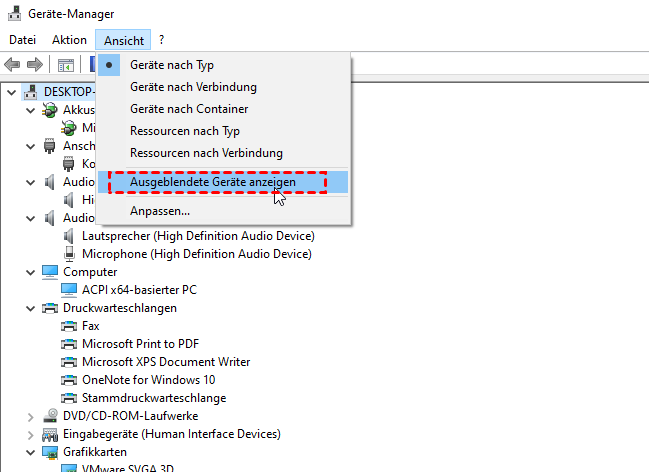The width and height of the screenshot is (649, 472).
Task: Choose Anpassen... from the Ansicht menu
Action: click(160, 211)
